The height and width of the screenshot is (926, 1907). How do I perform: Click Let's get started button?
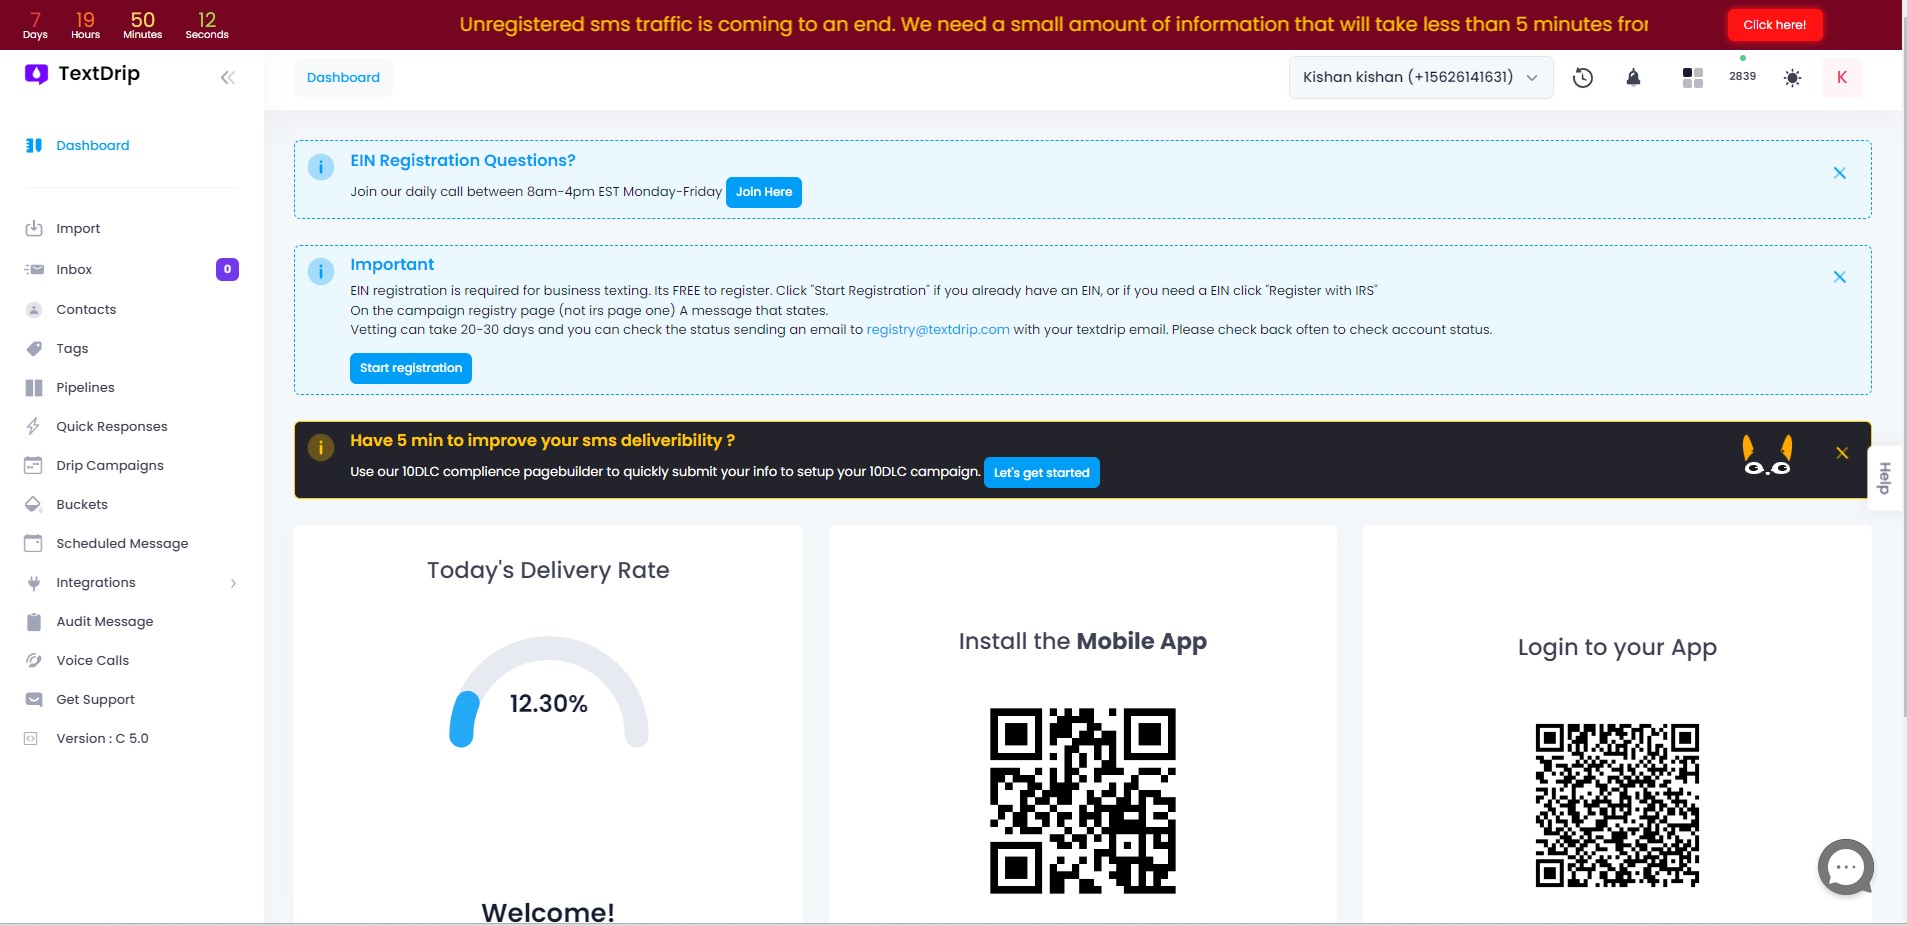click(1041, 473)
